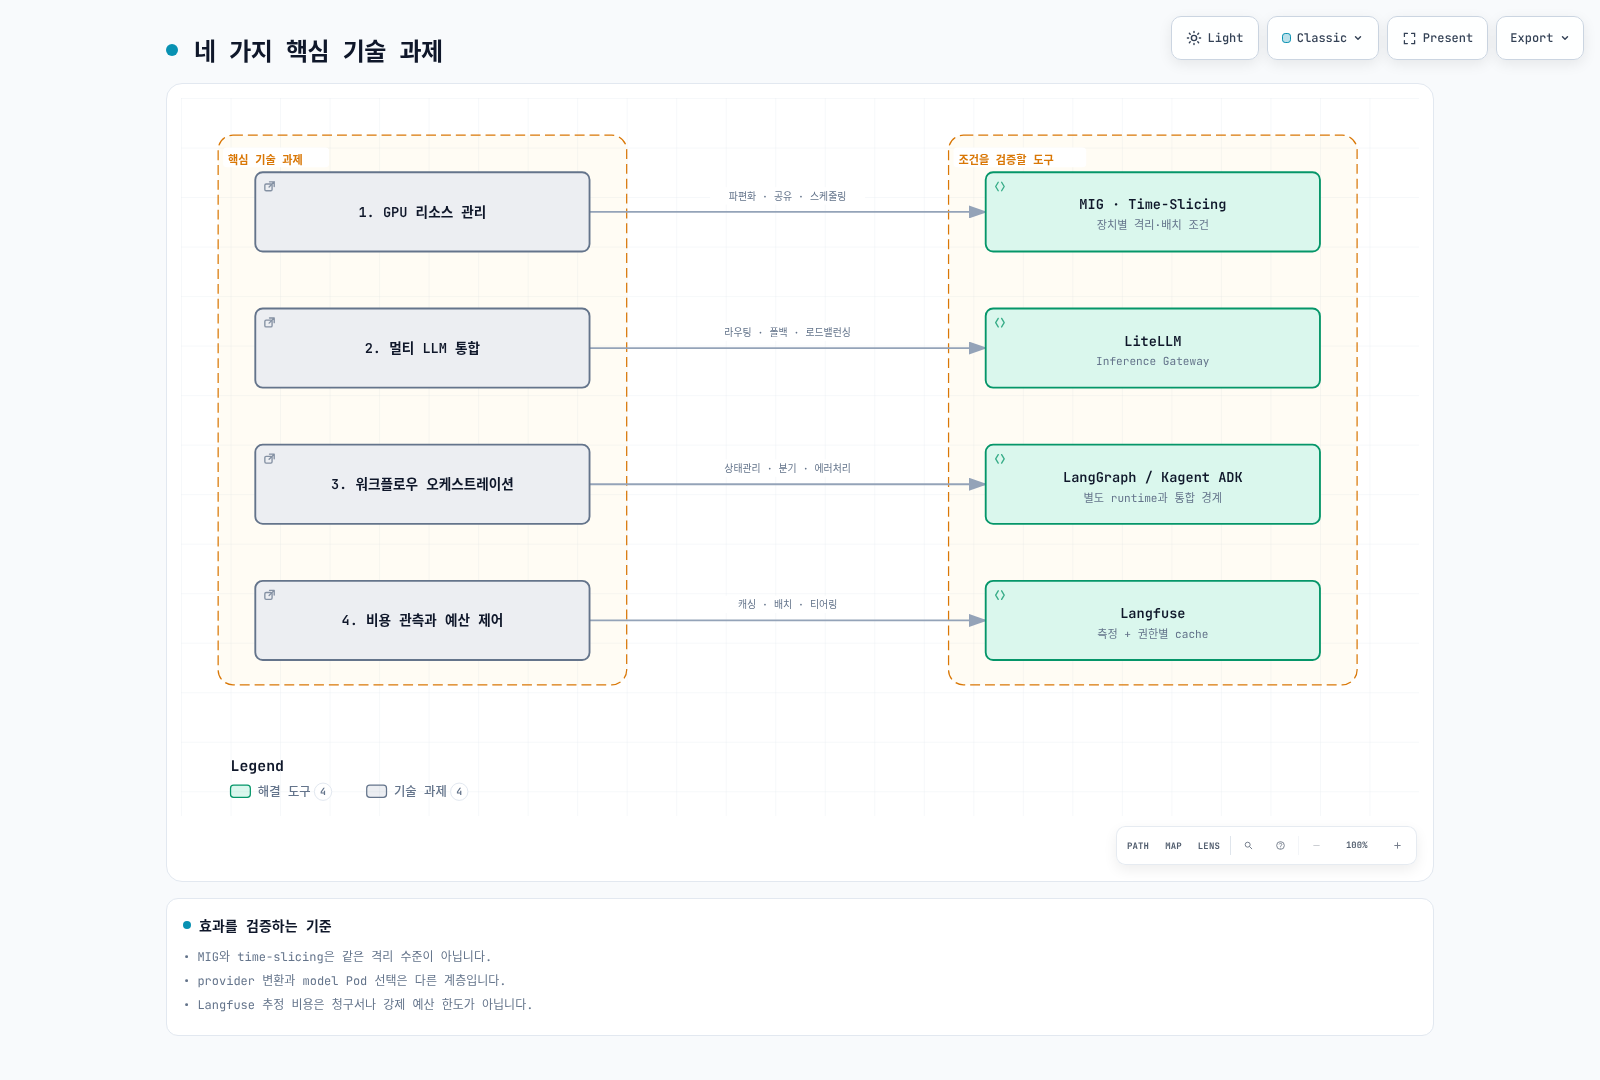Select the 1. GPU 리소스 관리 node
This screenshot has width=1600, height=1080.
422,212
